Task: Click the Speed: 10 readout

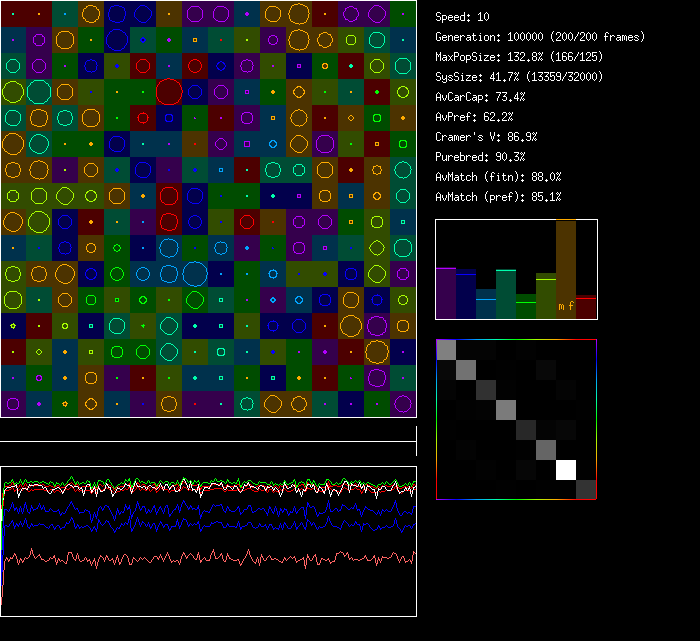Action: pyautogui.click(x=462, y=17)
